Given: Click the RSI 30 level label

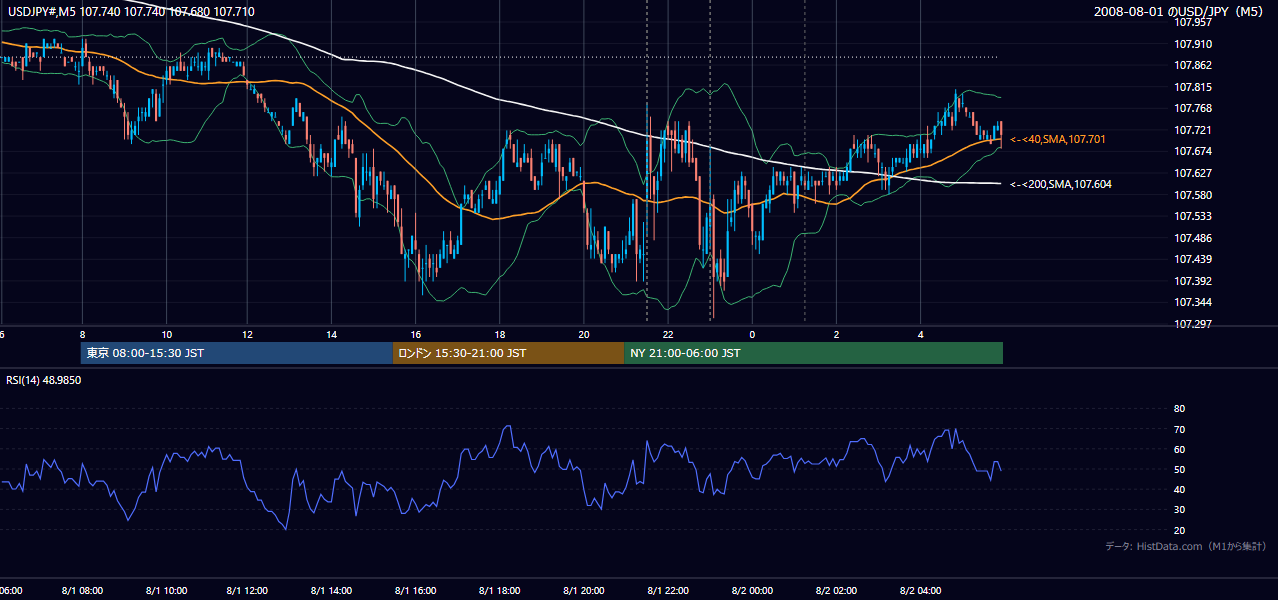Looking at the screenshot, I should [x=1179, y=510].
